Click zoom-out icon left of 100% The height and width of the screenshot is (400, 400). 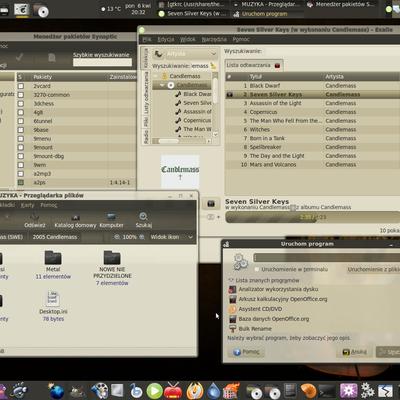(x=117, y=237)
